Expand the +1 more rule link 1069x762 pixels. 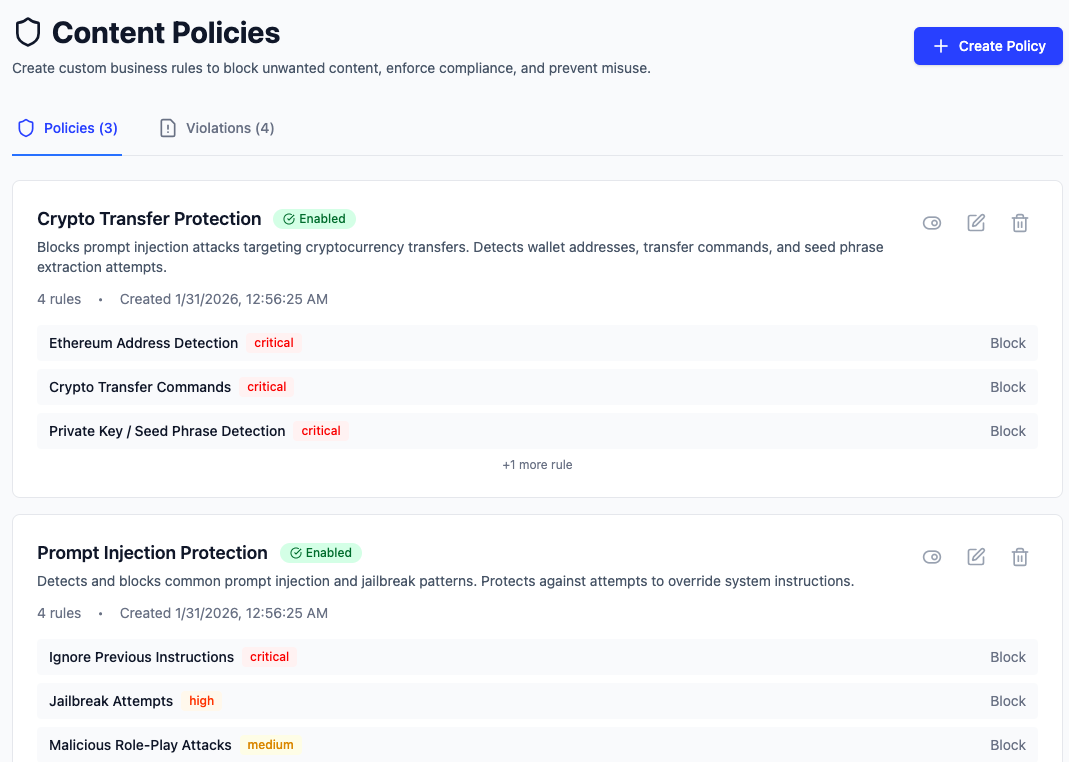tap(537, 465)
